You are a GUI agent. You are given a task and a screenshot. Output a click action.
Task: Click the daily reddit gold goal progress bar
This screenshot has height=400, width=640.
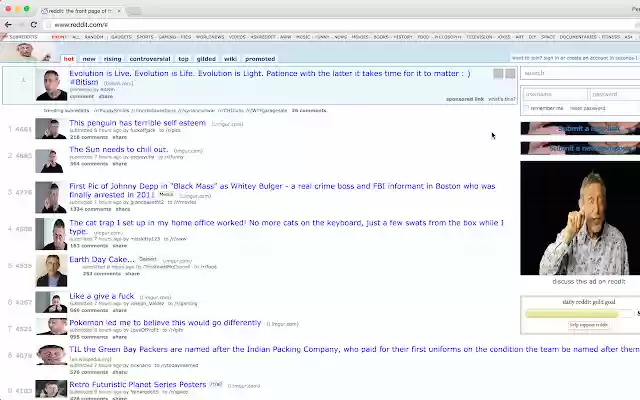[578, 313]
